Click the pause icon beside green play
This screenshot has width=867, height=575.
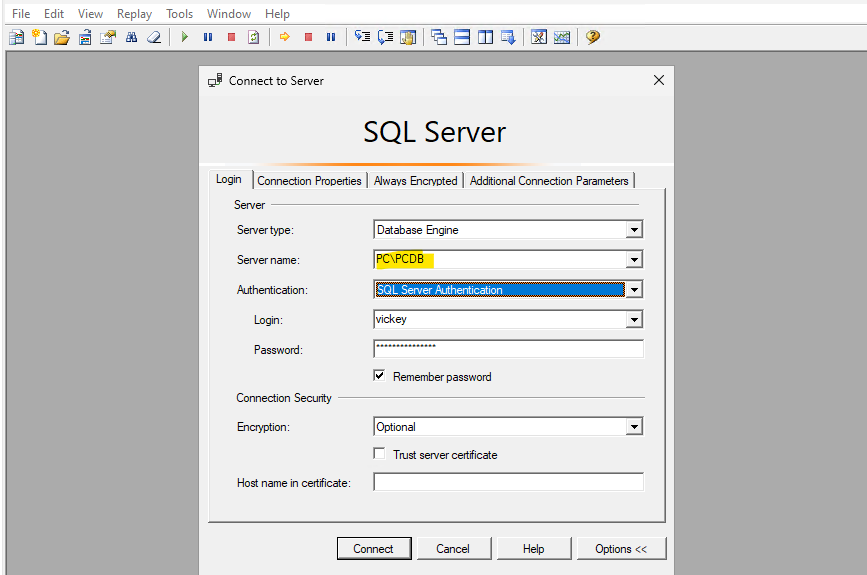click(x=208, y=37)
